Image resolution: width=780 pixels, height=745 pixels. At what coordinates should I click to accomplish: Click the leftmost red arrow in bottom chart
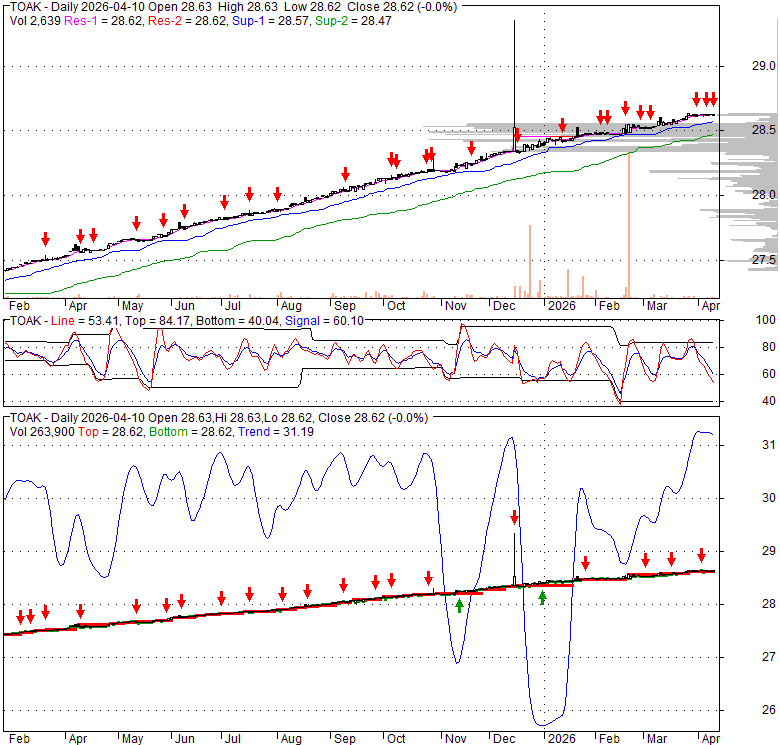point(19,615)
